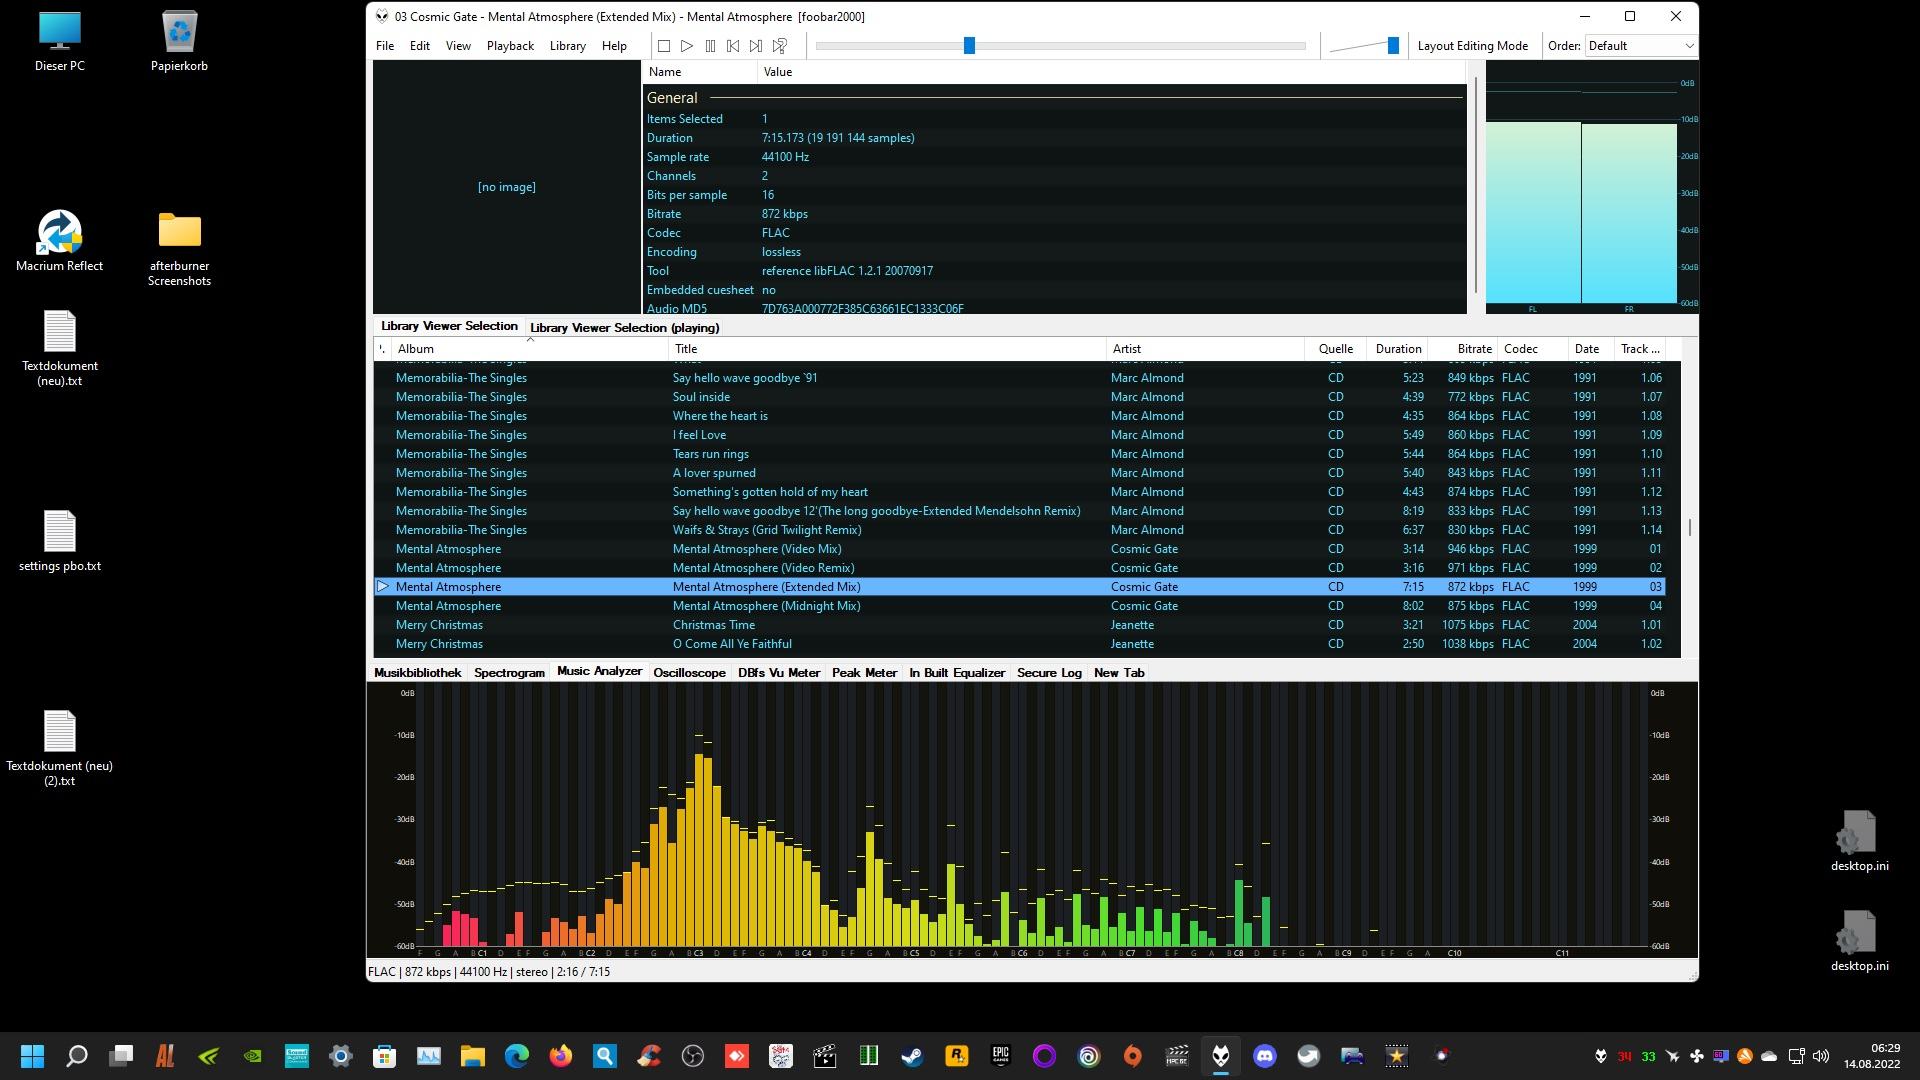The height and width of the screenshot is (1080, 1920).
Task: Open afterburner Screenshots folder
Action: click(x=179, y=249)
